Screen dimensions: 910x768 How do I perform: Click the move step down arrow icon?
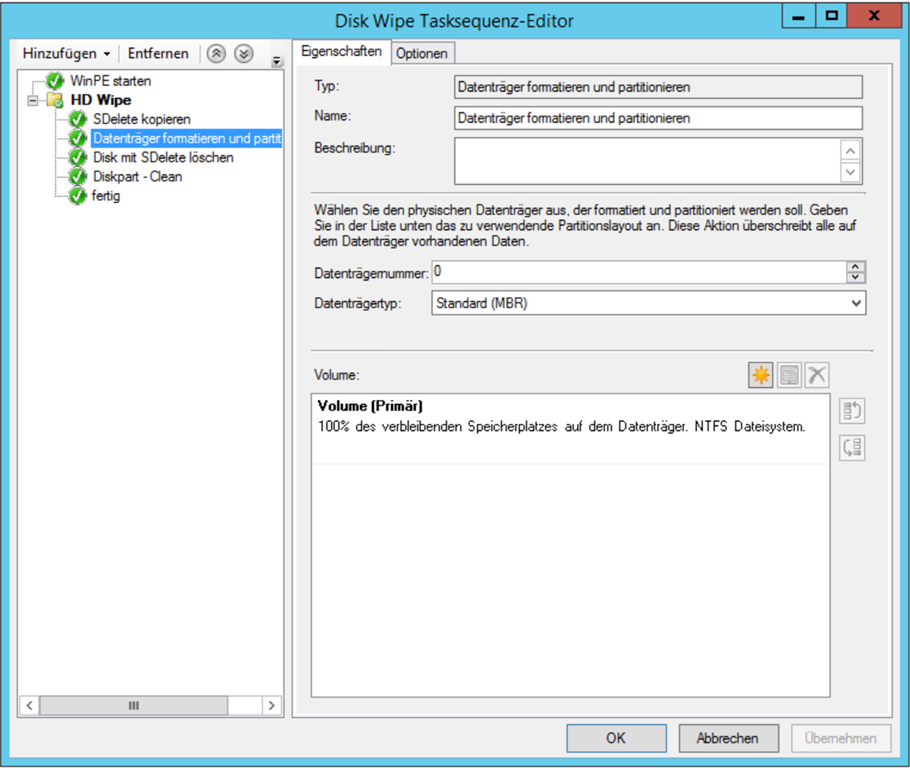243,54
